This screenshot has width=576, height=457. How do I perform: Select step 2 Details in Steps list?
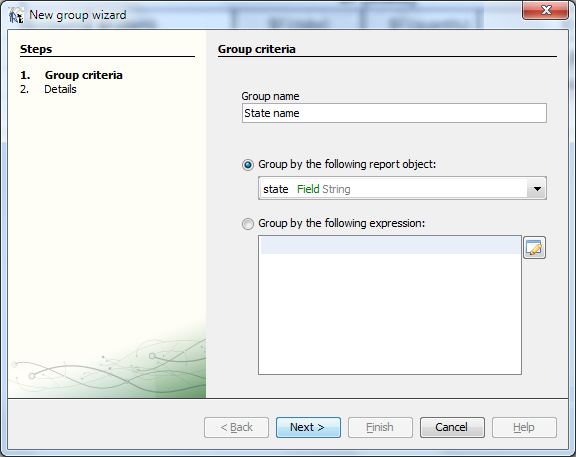click(60, 89)
